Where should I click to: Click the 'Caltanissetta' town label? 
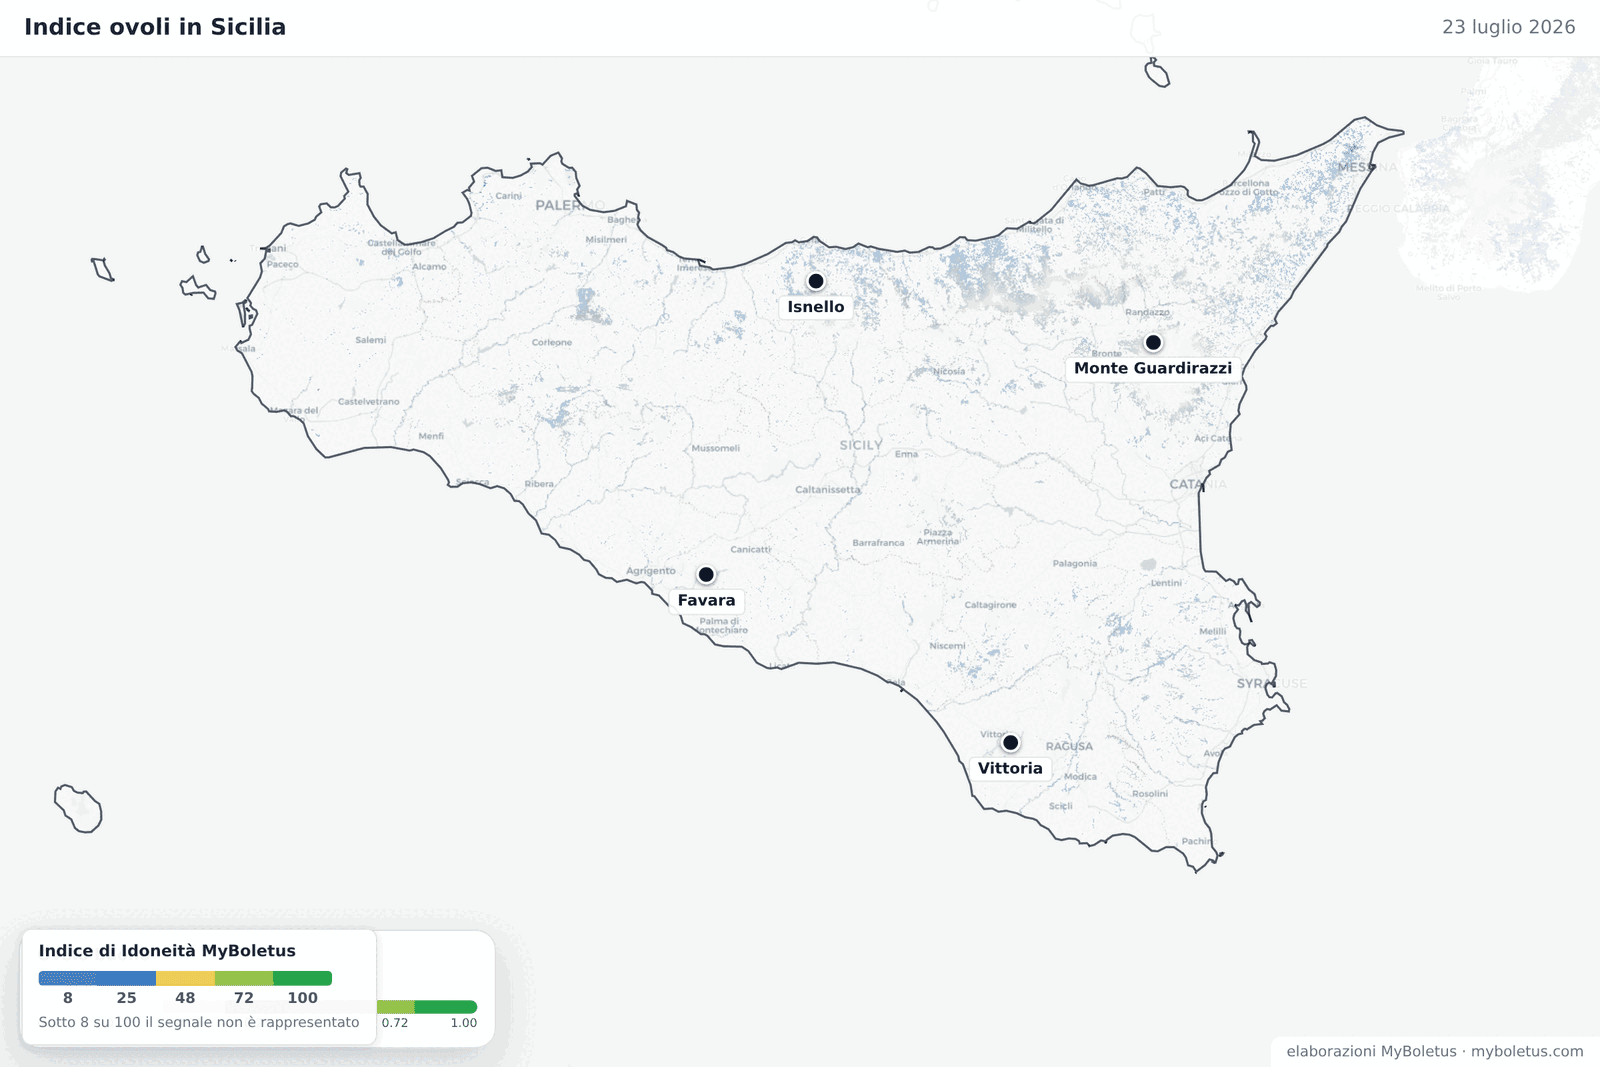pos(827,490)
